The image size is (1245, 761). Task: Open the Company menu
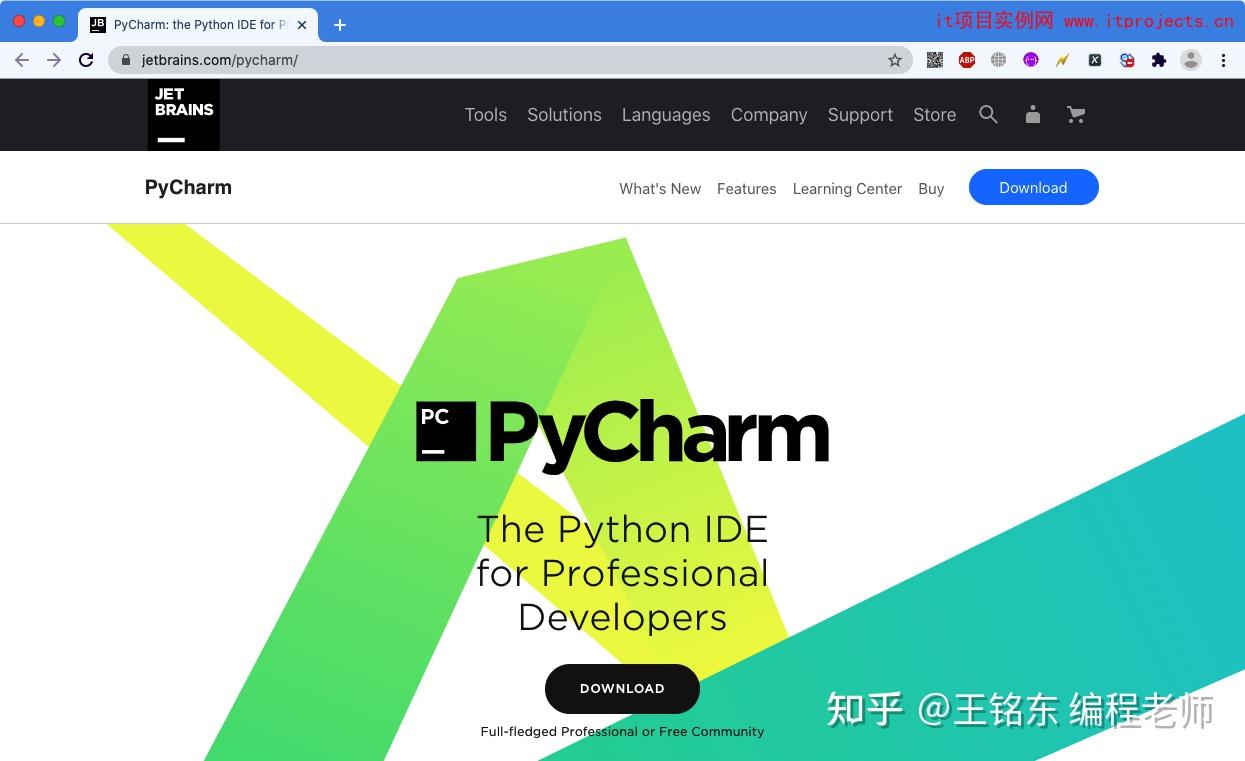coord(769,115)
